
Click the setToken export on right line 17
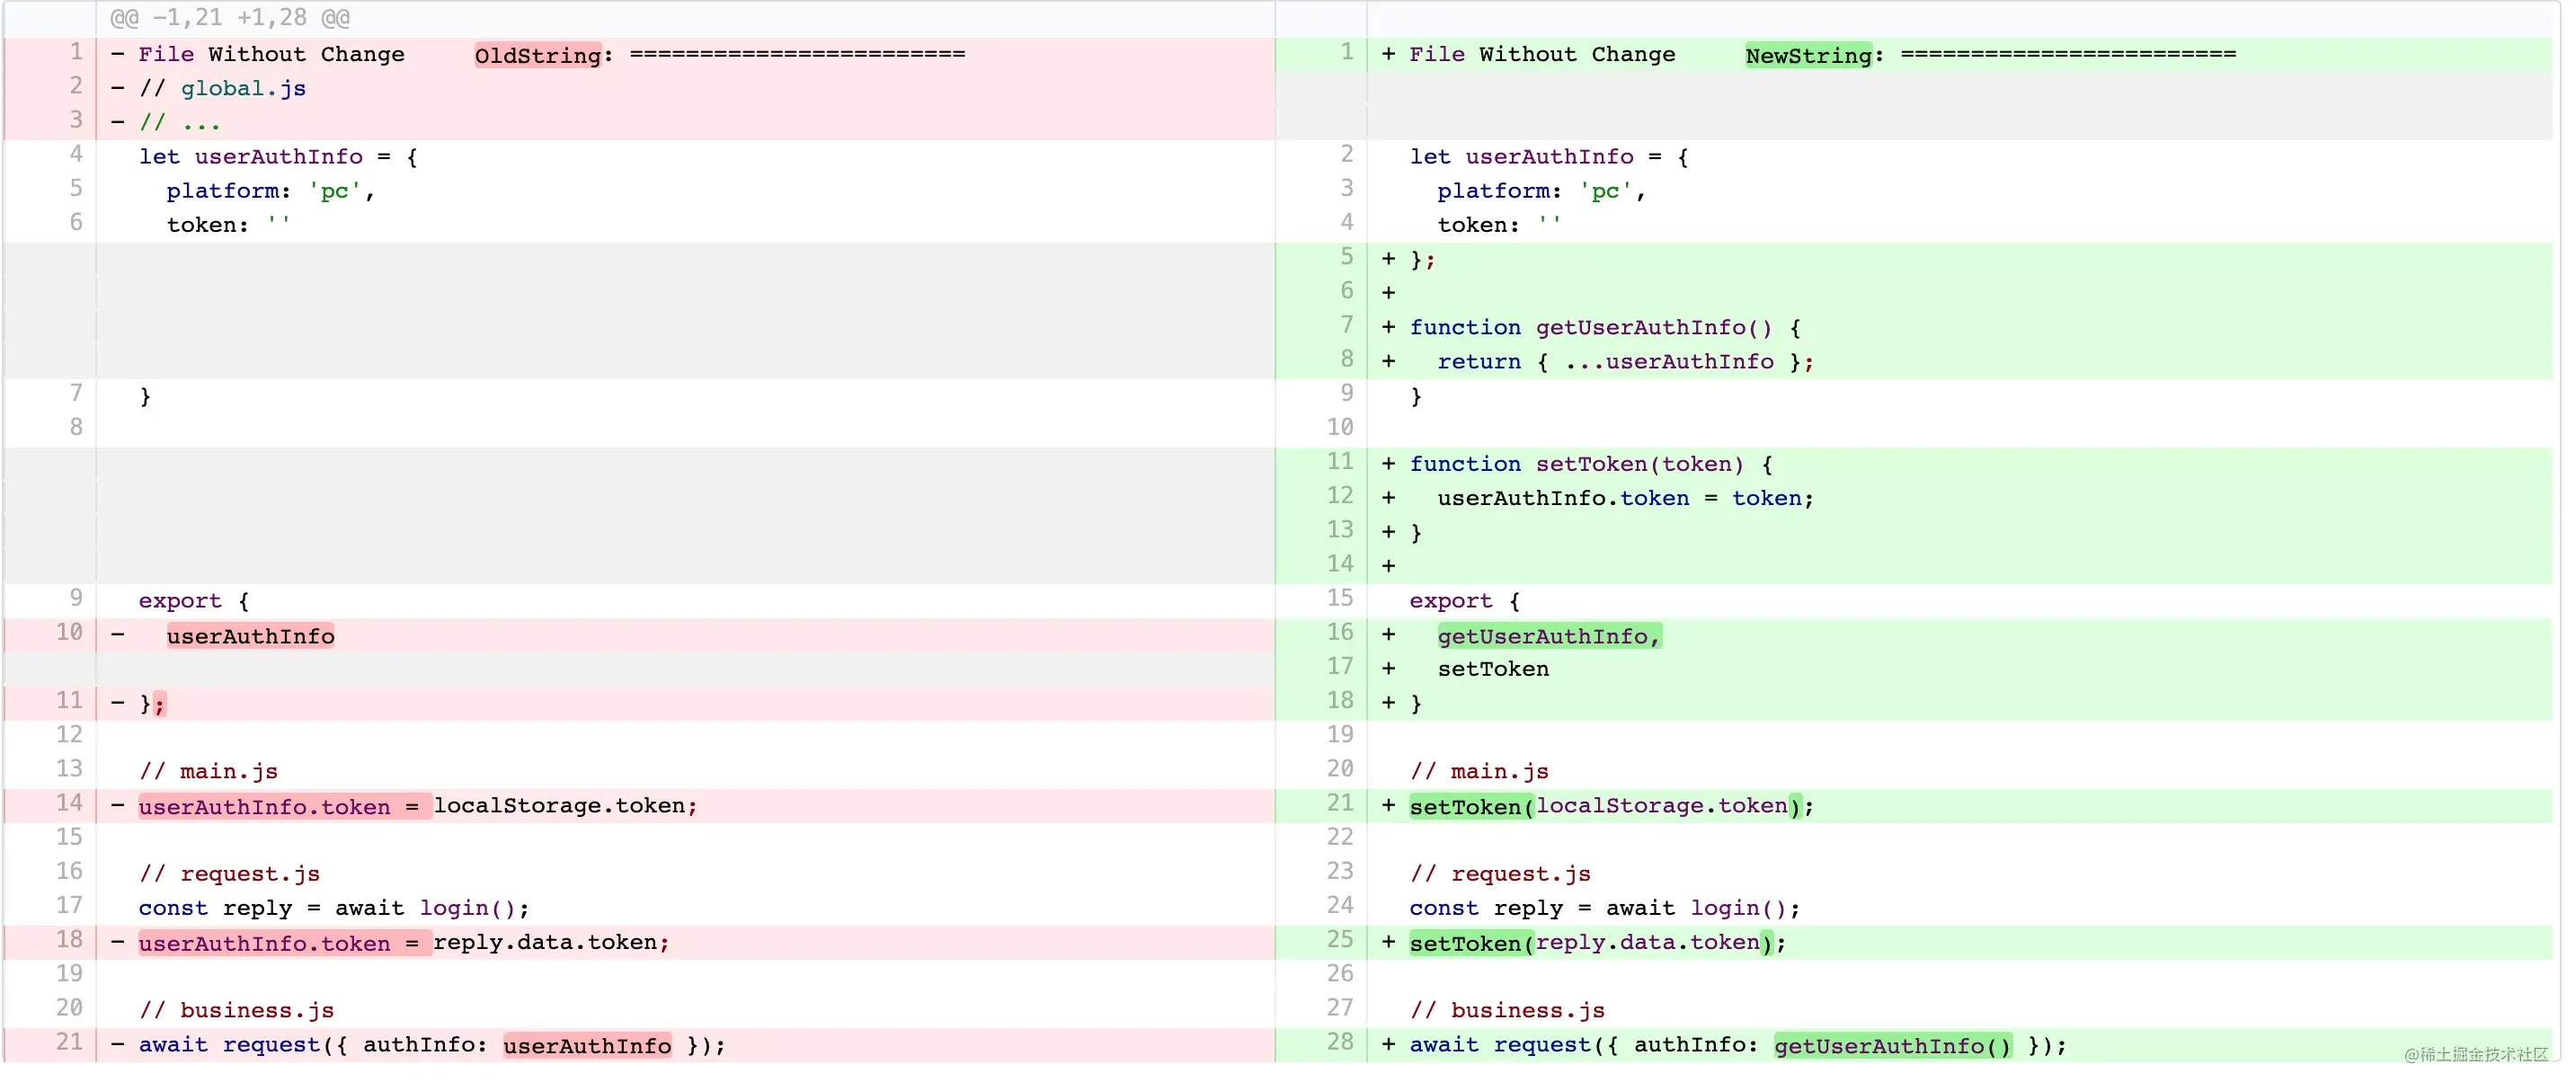click(x=1493, y=670)
